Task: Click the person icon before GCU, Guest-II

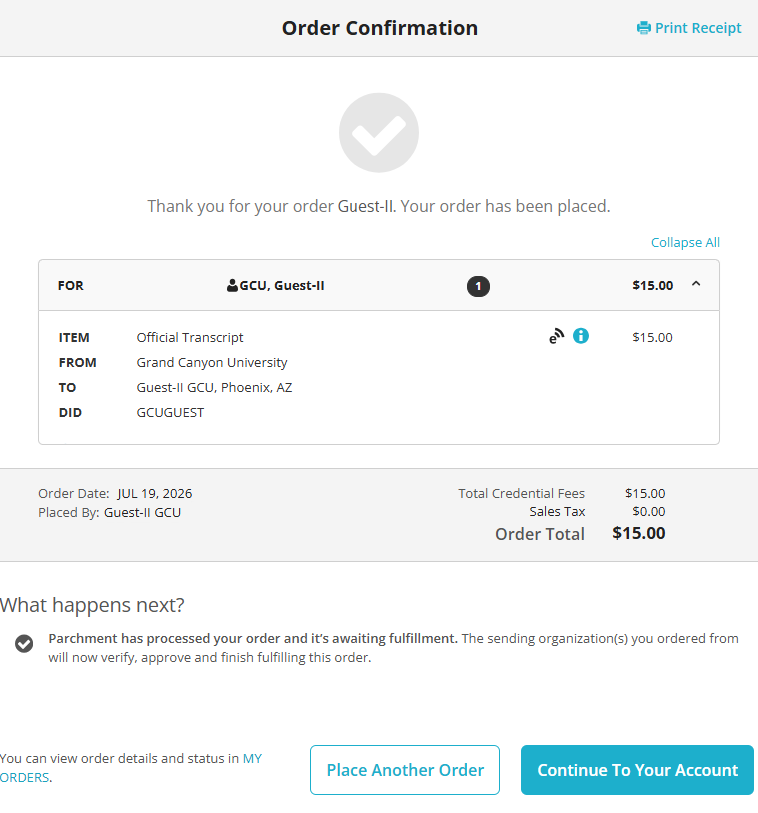Action: click(232, 285)
